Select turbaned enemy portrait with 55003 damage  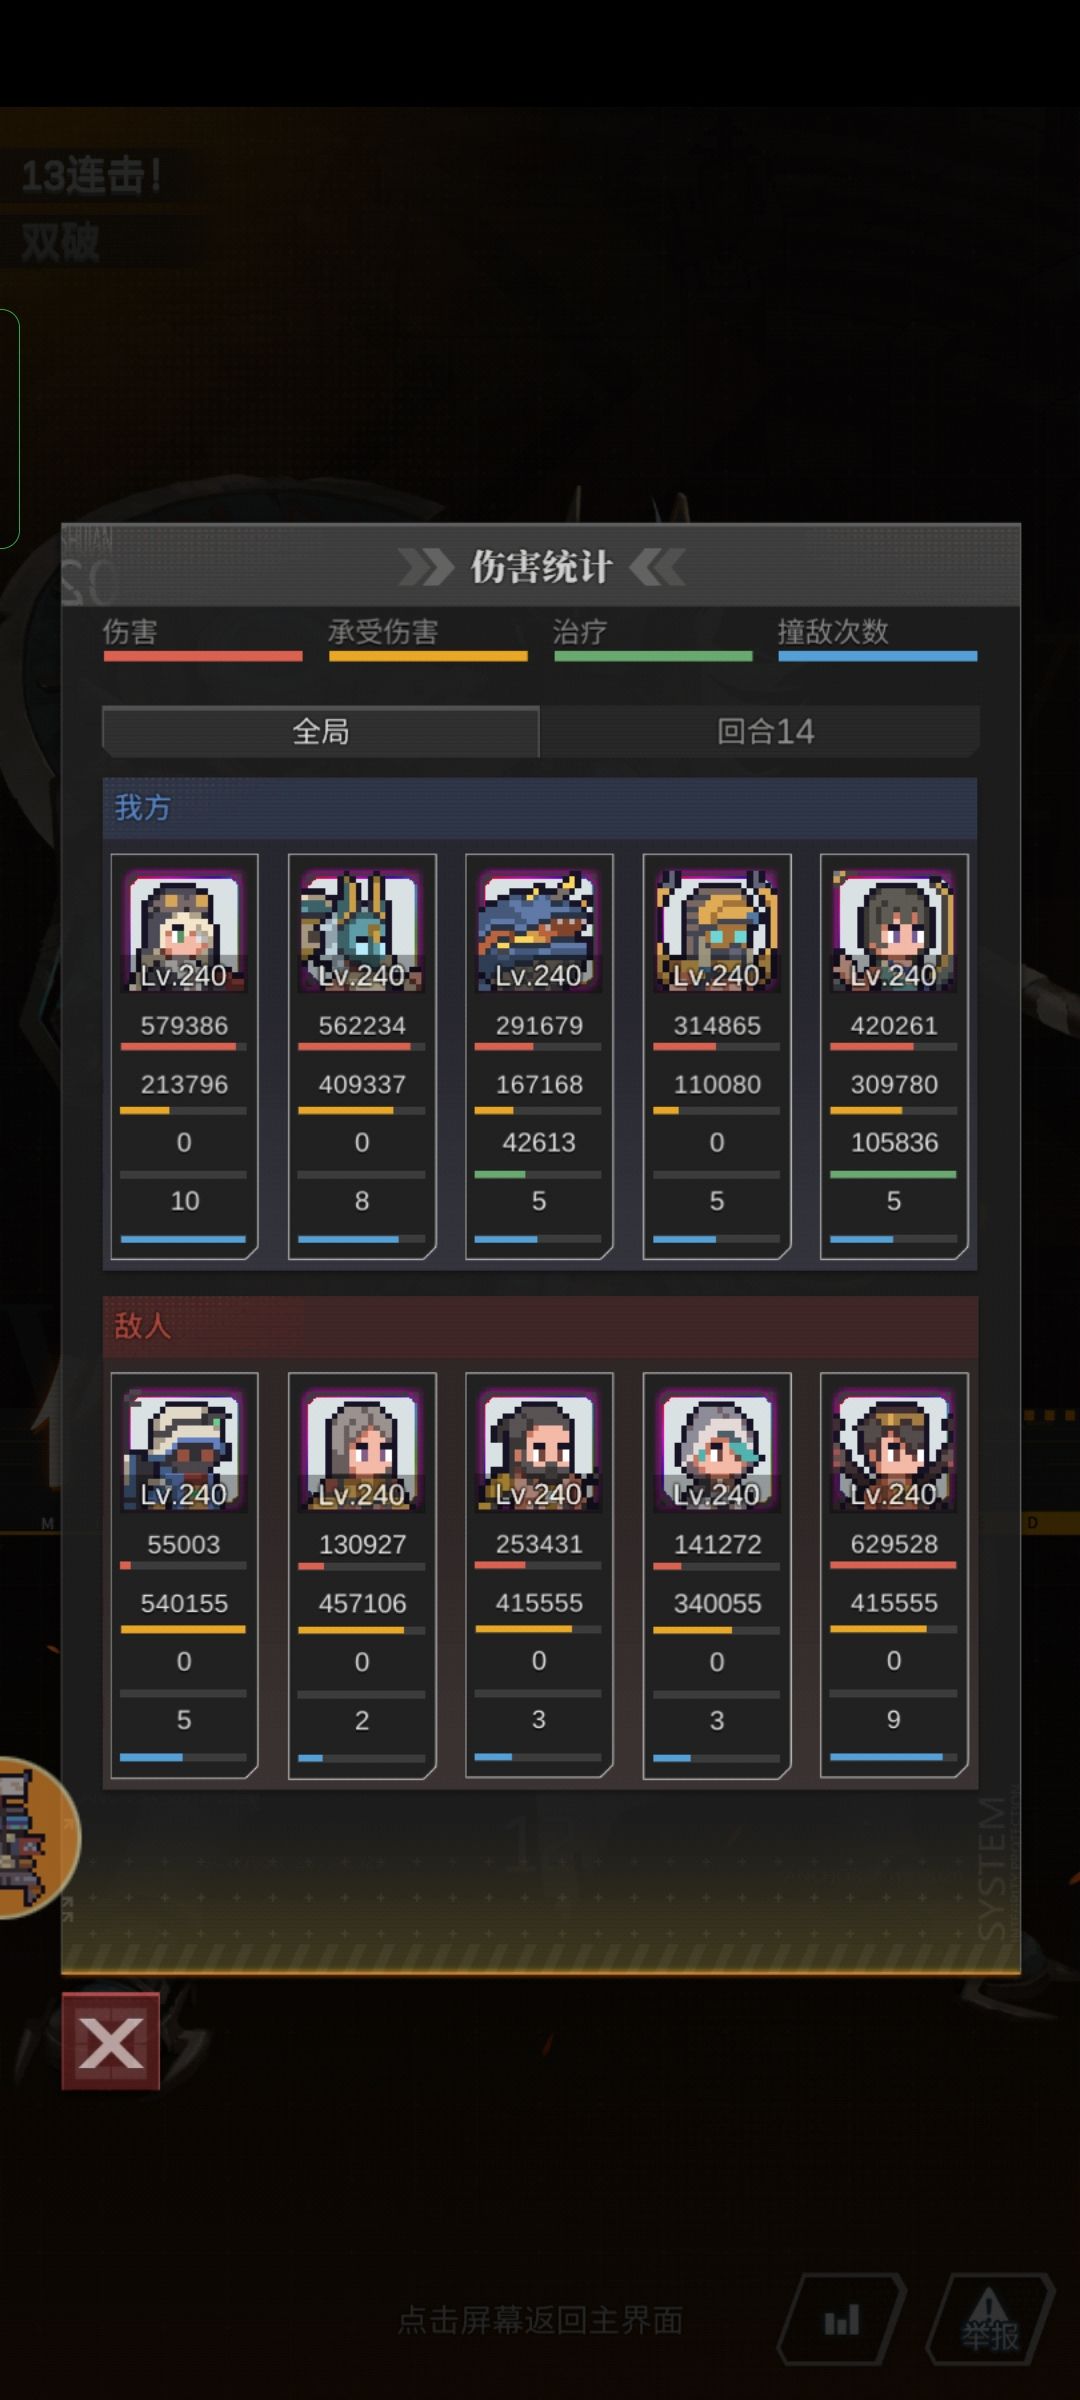pyautogui.click(x=184, y=1449)
